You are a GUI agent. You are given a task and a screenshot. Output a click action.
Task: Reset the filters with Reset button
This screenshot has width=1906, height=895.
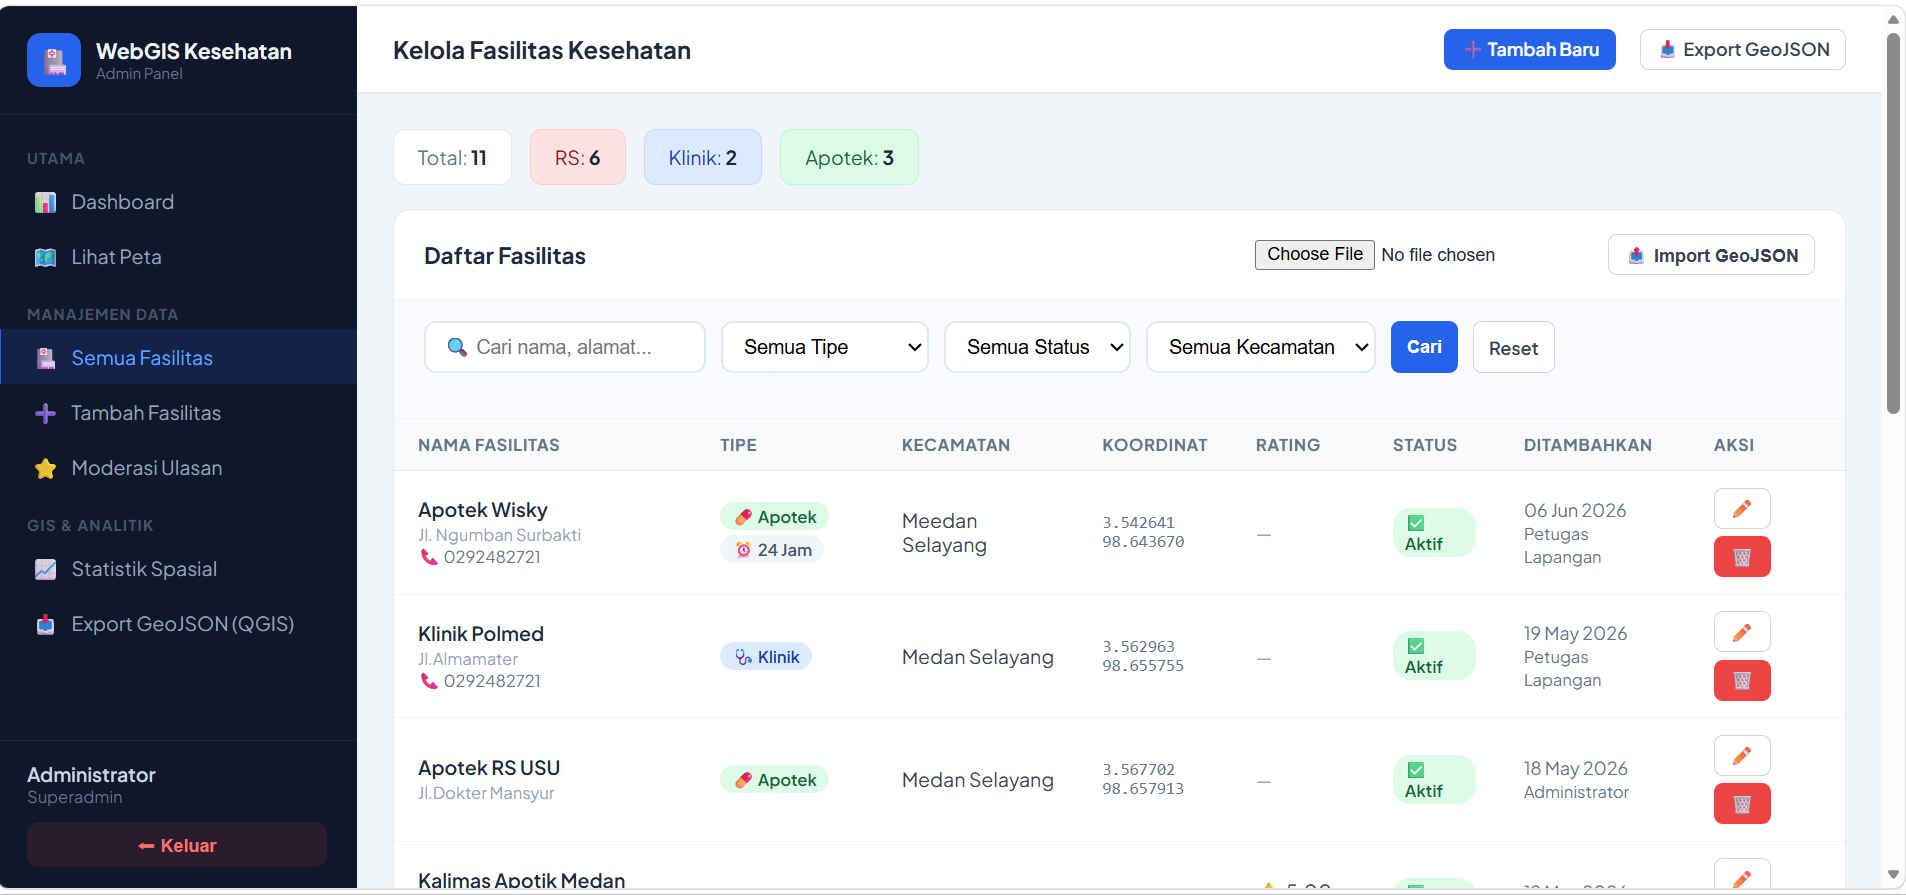click(1513, 347)
